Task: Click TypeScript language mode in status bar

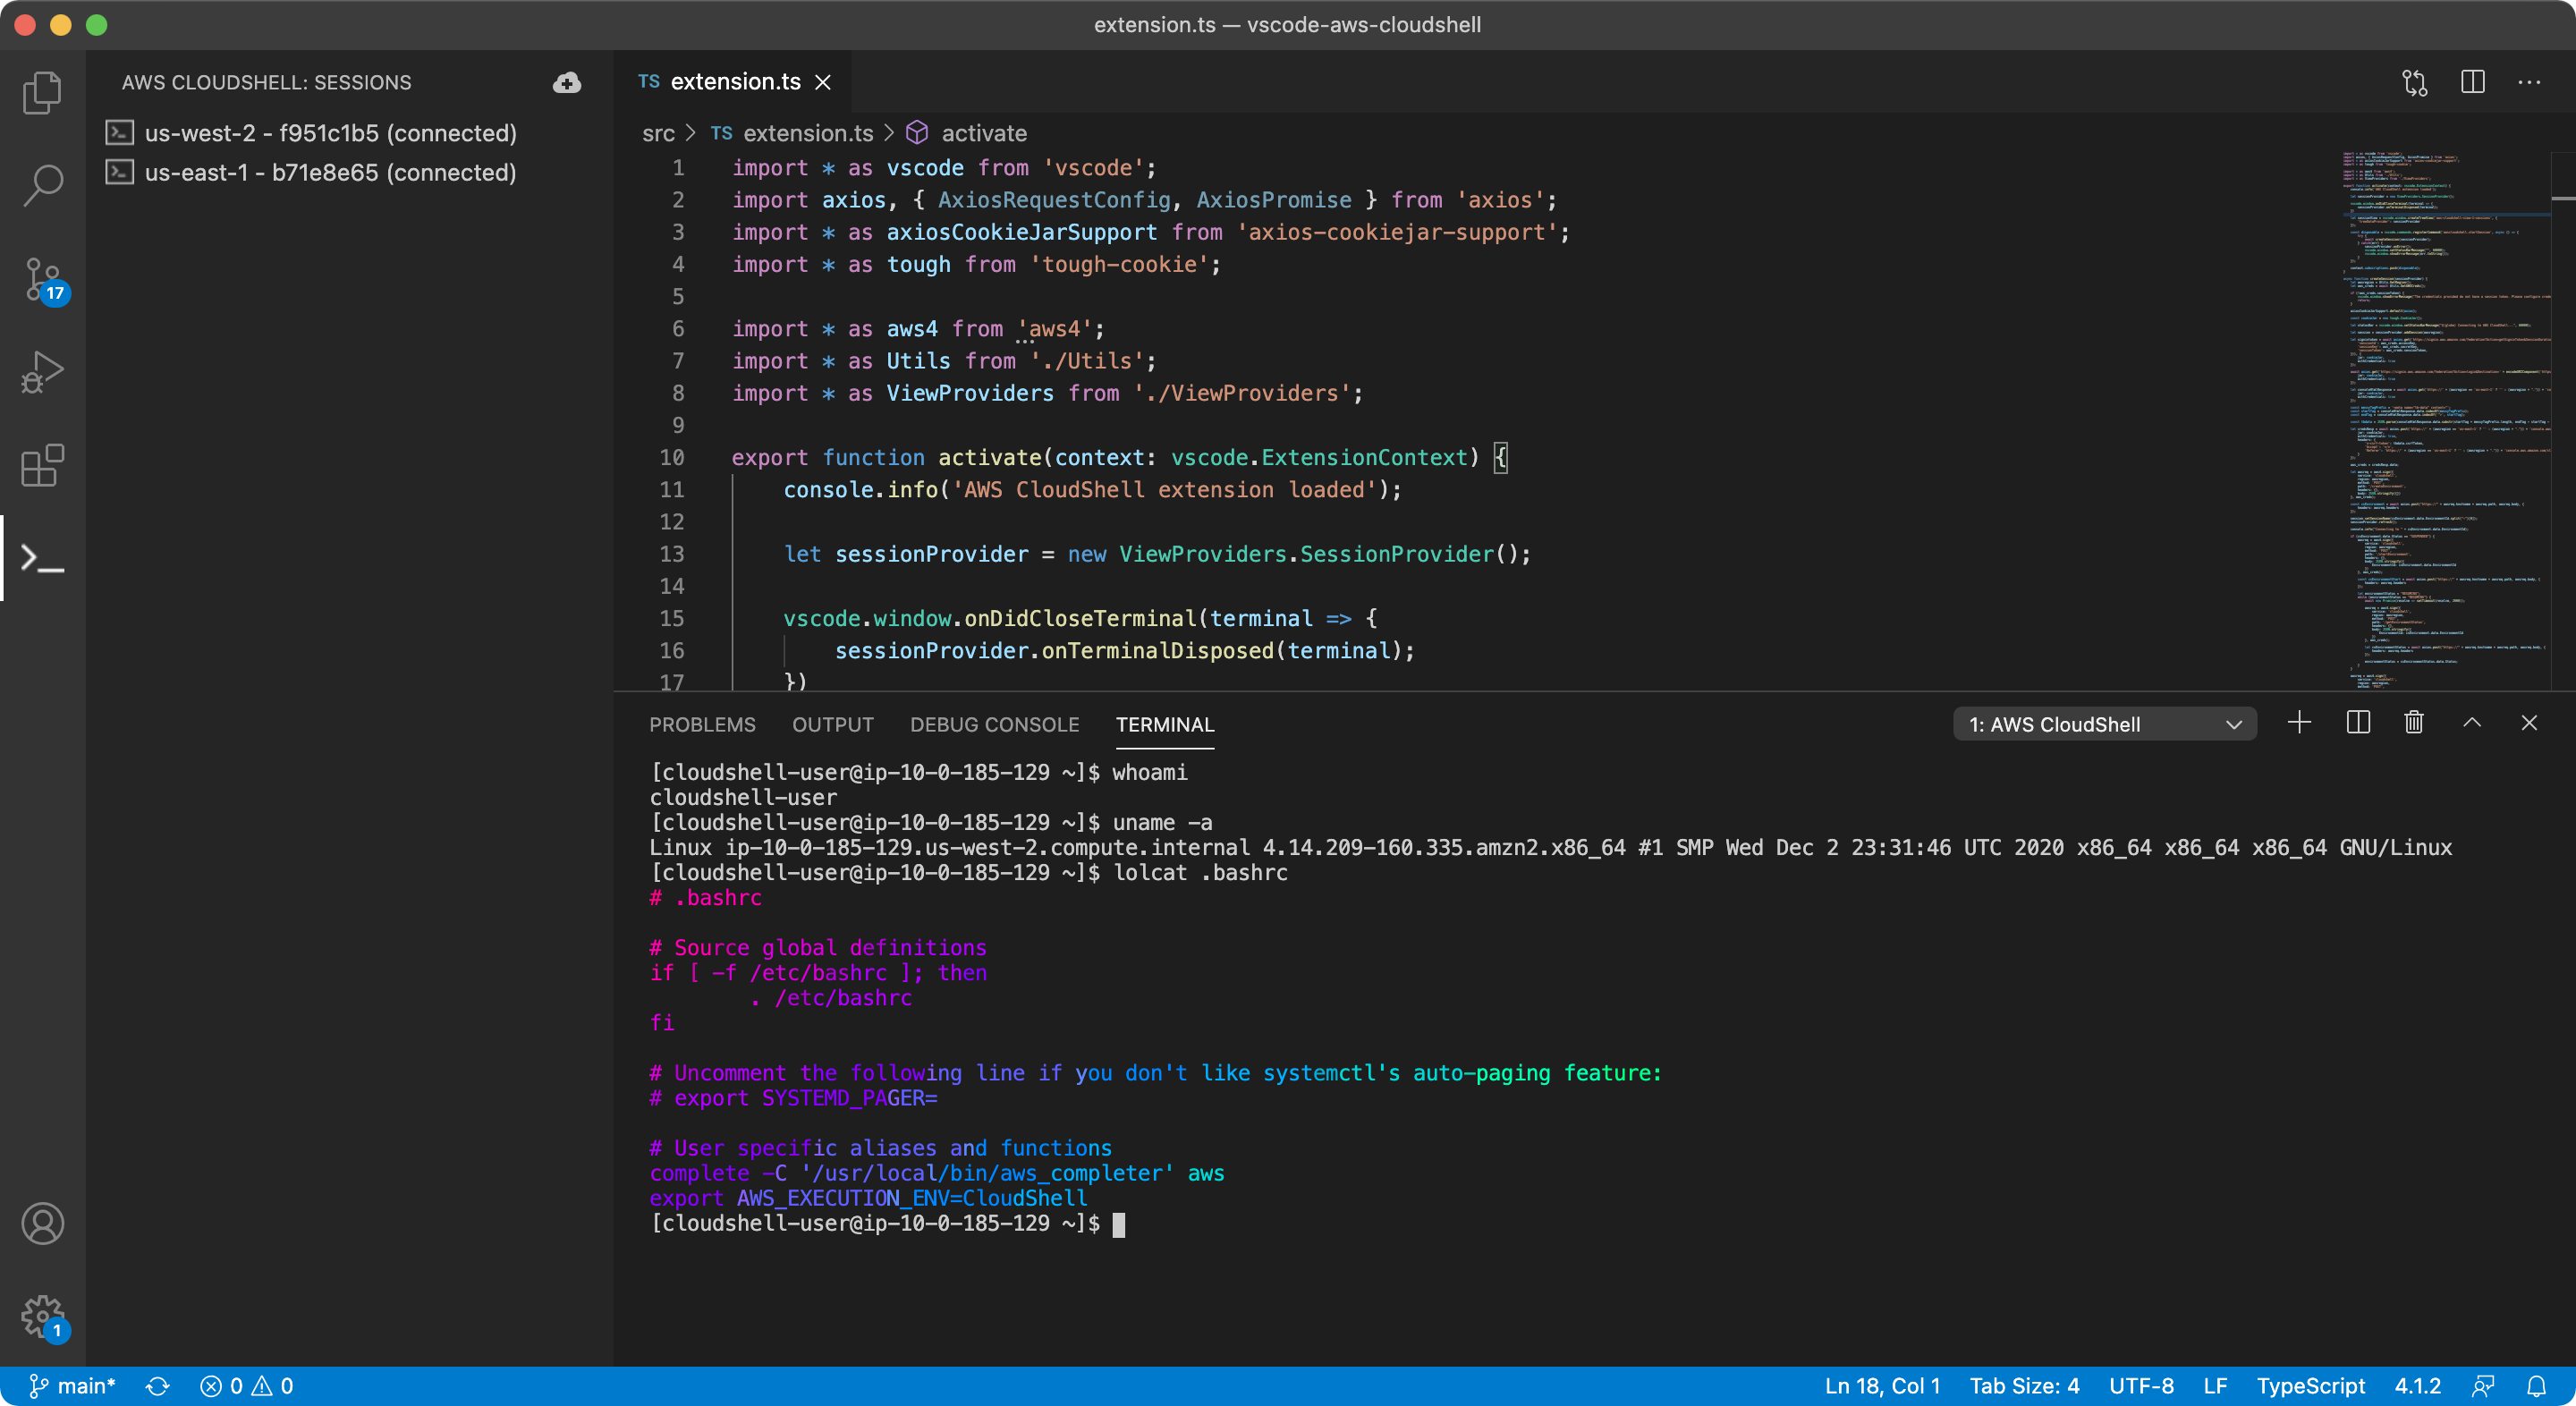Action: [2310, 1386]
